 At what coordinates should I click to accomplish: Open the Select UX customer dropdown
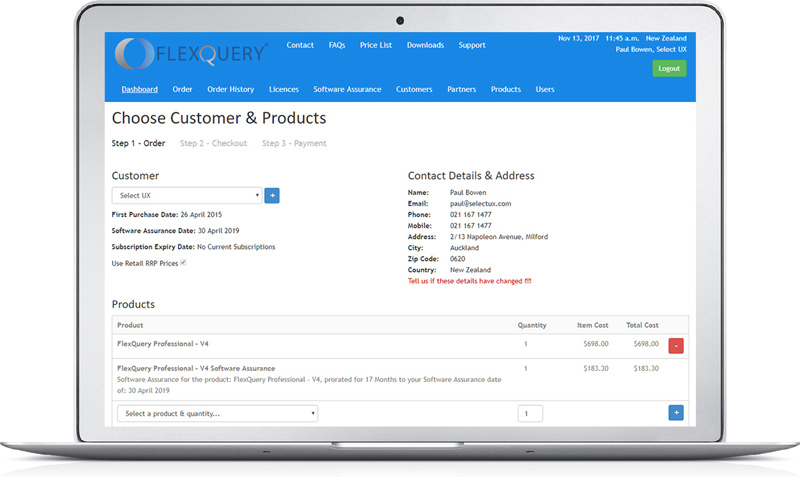(187, 195)
